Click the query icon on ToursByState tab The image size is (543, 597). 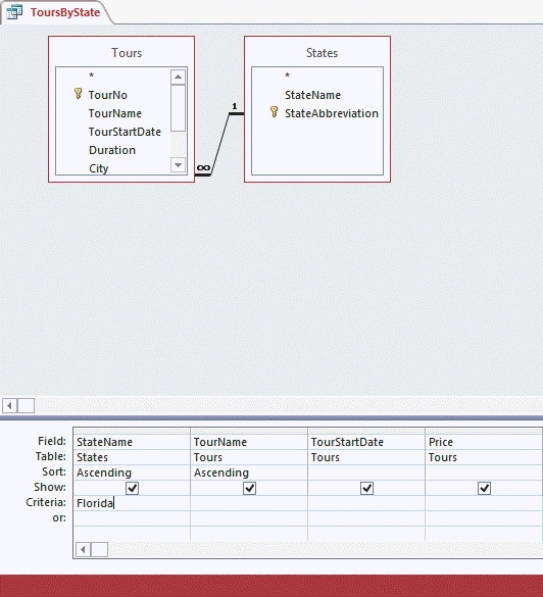[x=14, y=12]
